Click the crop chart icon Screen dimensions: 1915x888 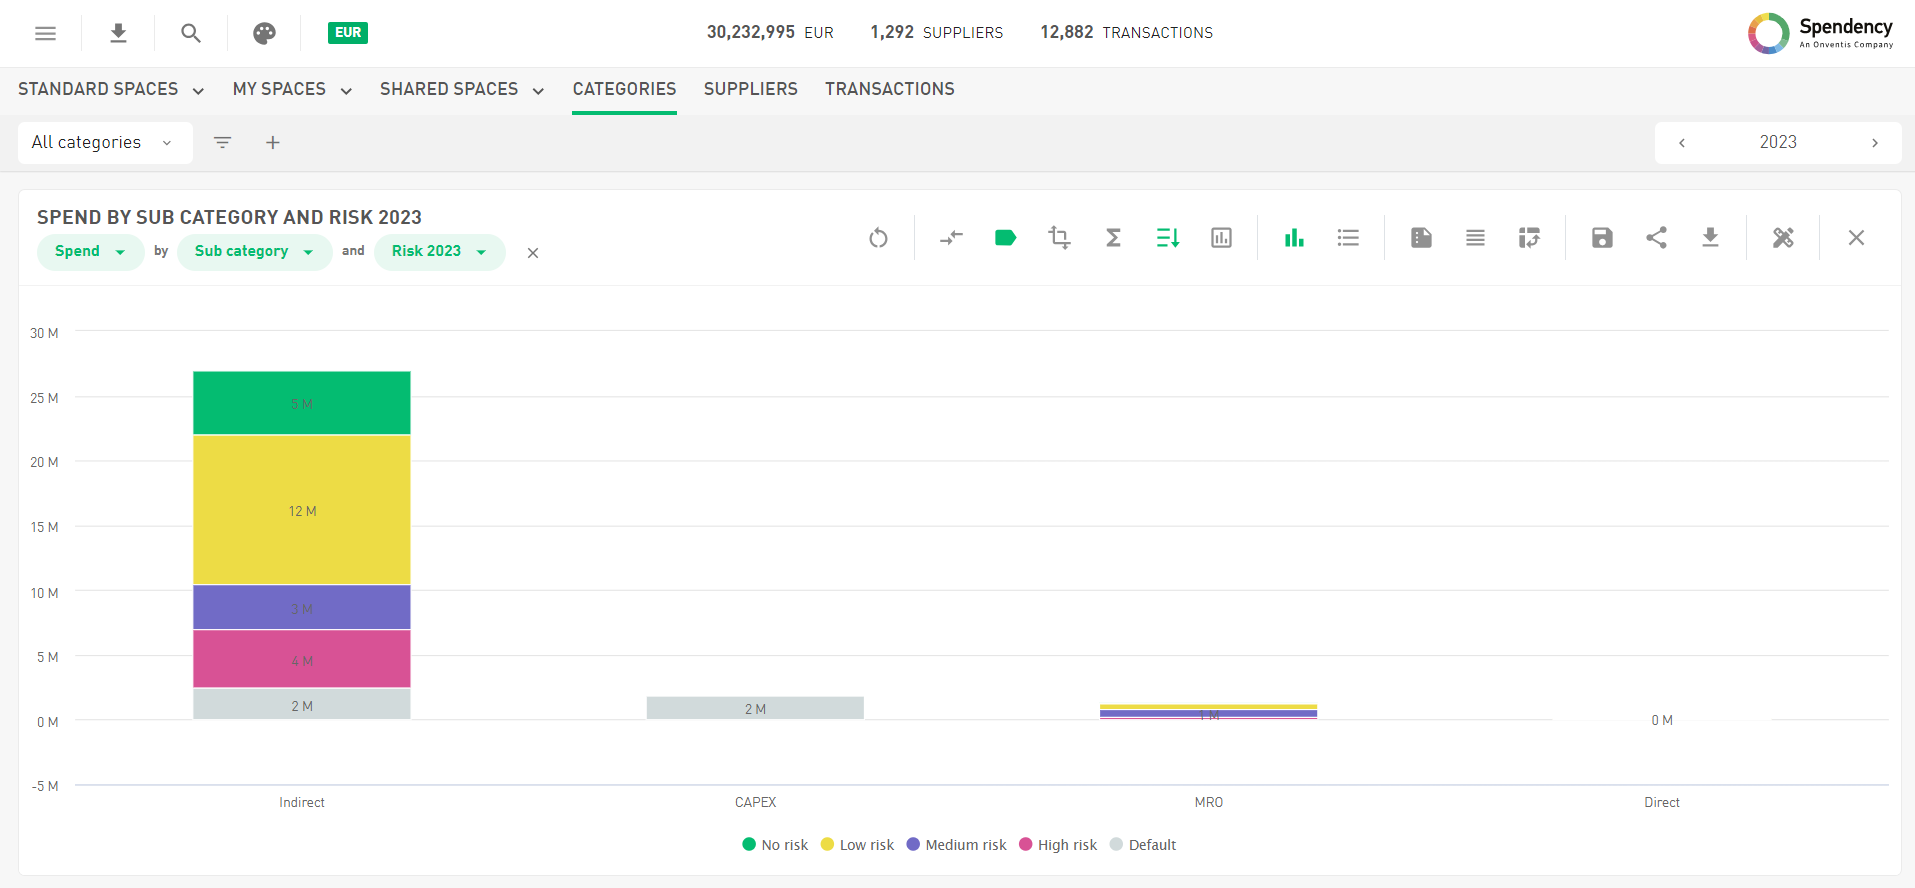coord(1059,238)
